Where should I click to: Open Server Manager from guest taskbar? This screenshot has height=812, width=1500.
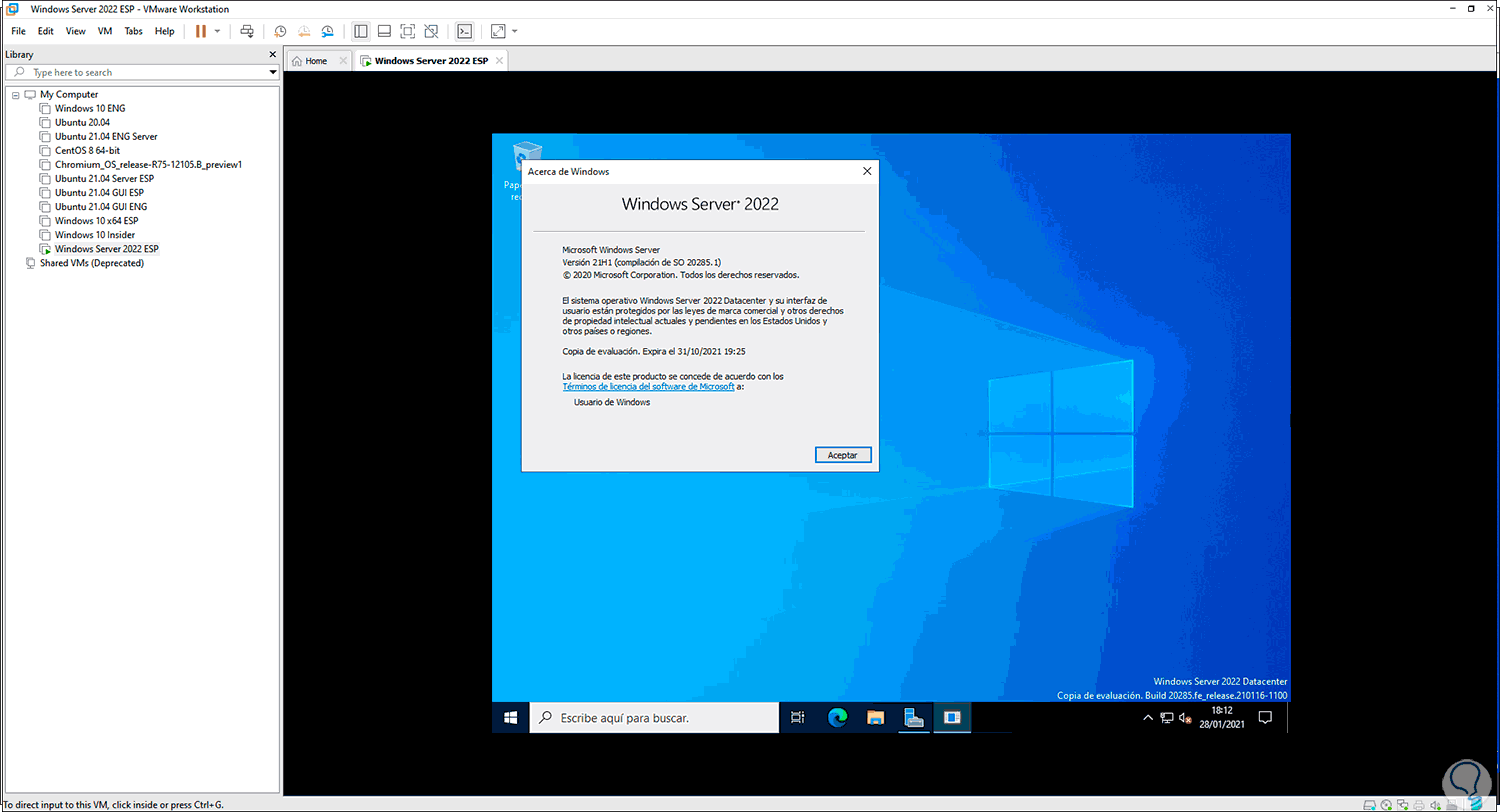(912, 717)
